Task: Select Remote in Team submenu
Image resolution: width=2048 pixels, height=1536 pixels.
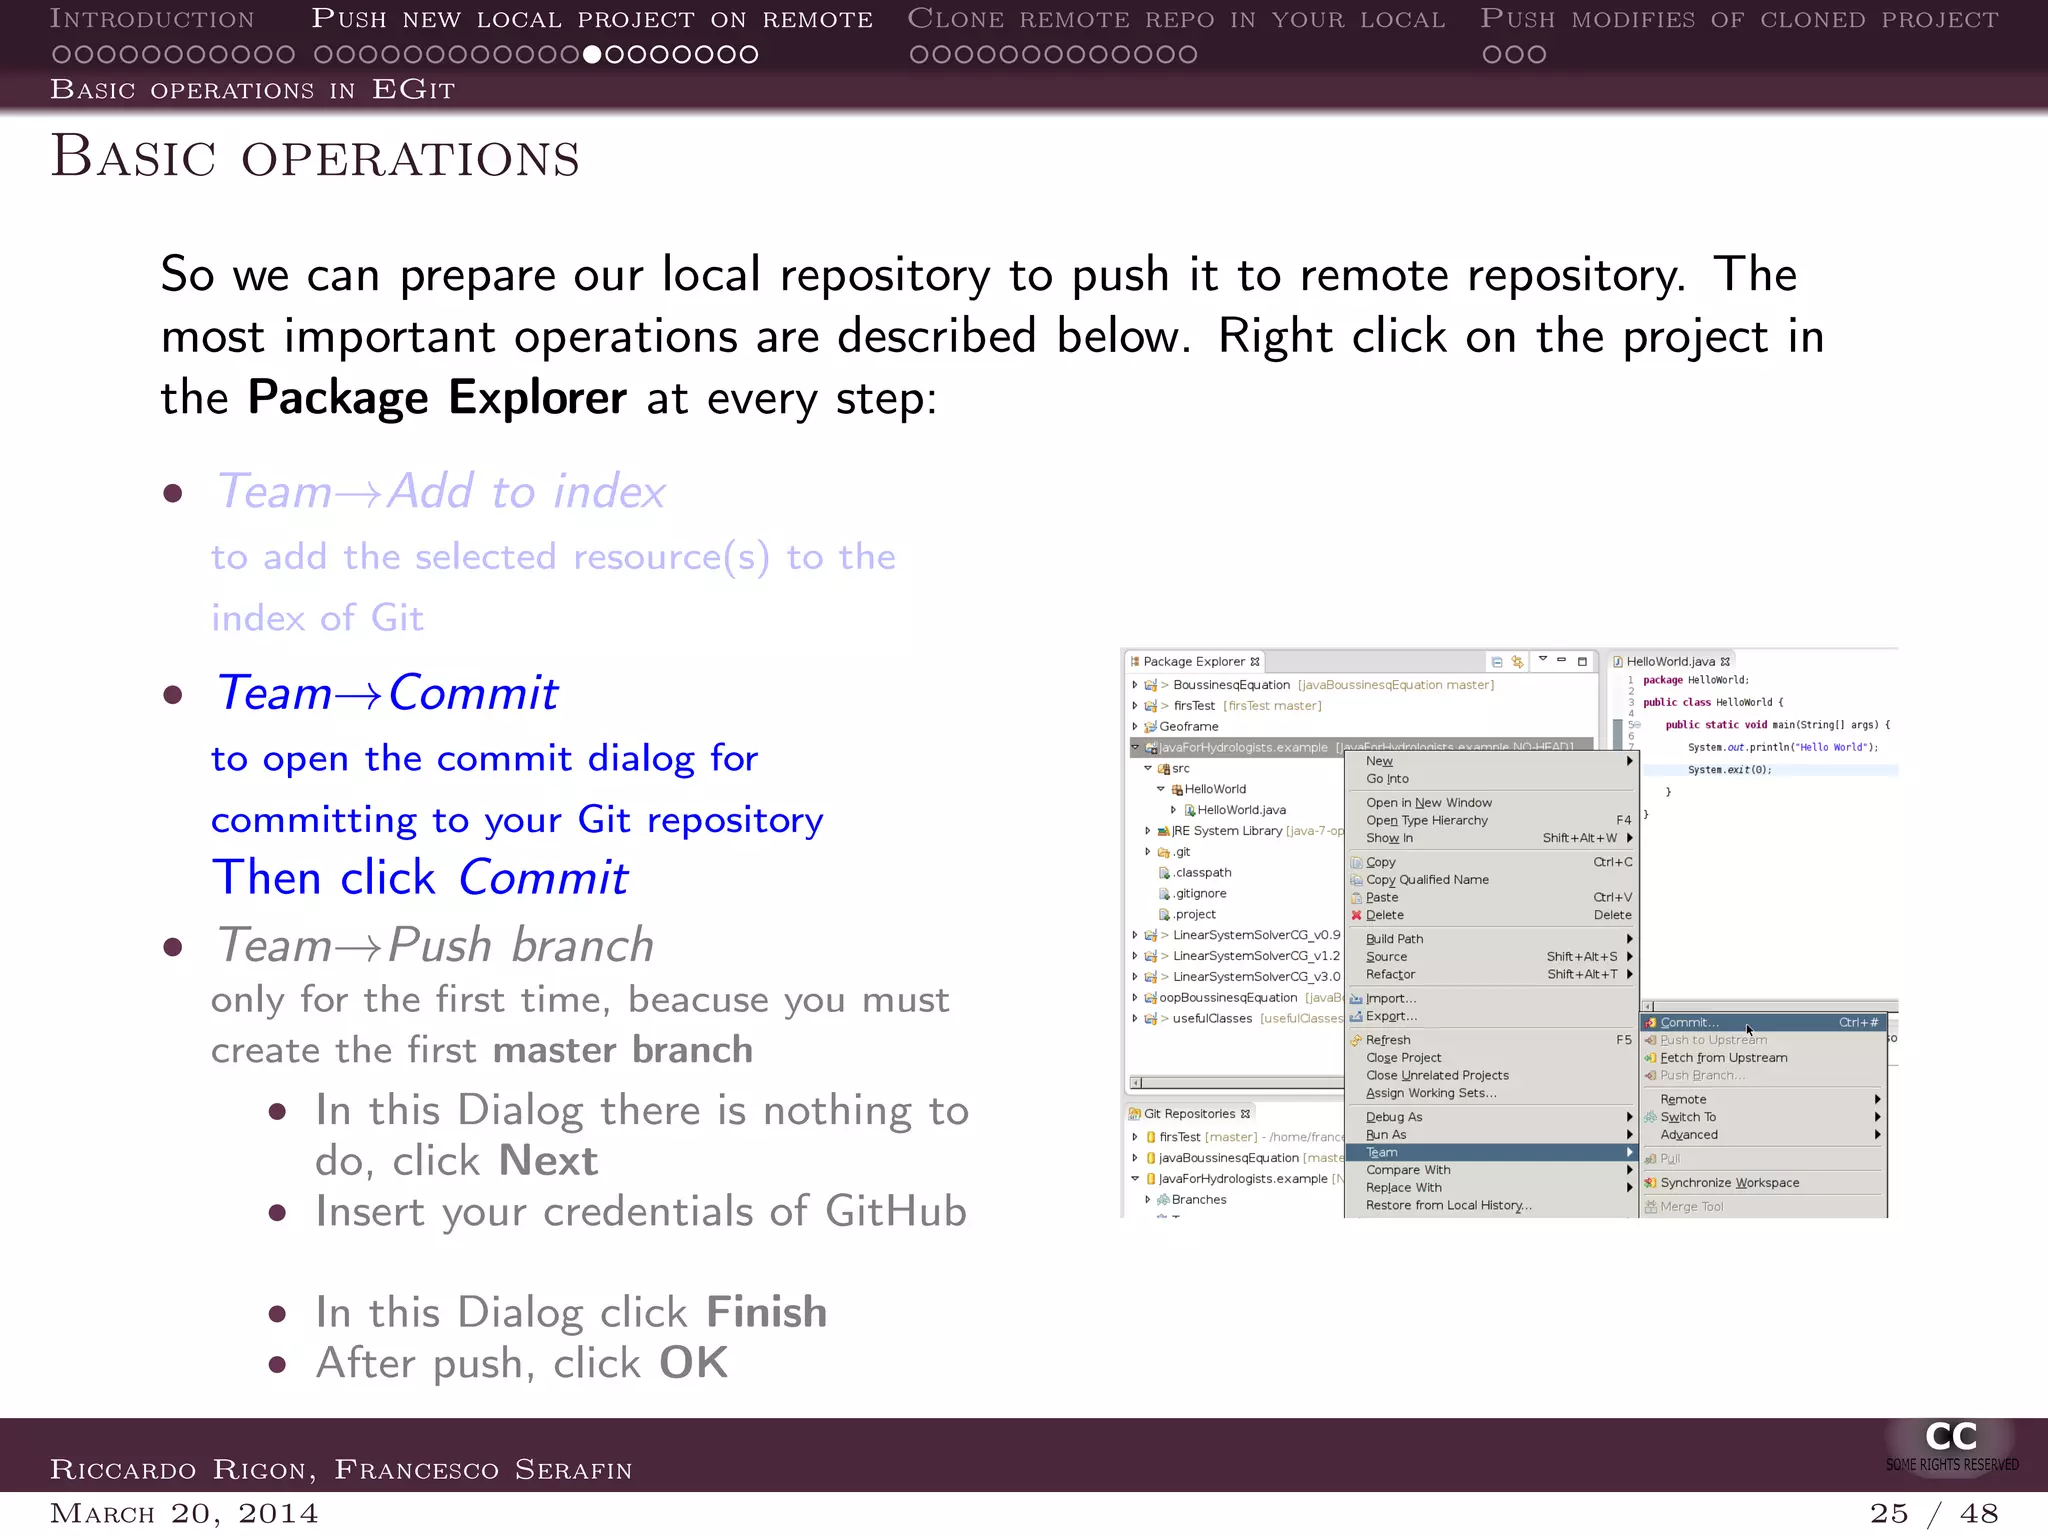Action: pyautogui.click(x=1764, y=1100)
